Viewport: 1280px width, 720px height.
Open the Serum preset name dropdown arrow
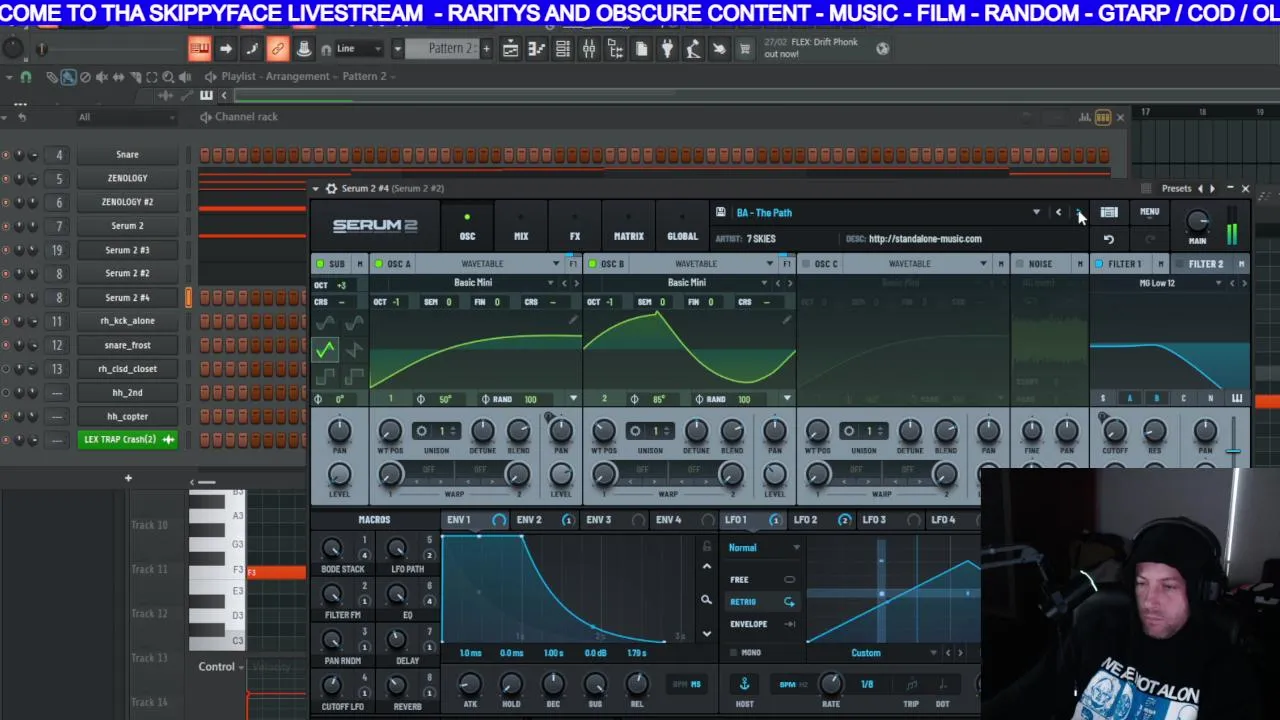pyautogui.click(x=1036, y=212)
